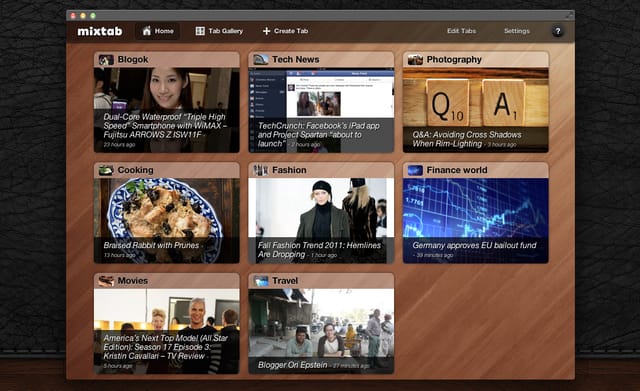This screenshot has width=640, height=391.
Task: Click the Fashion header icon
Action: pos(261,170)
